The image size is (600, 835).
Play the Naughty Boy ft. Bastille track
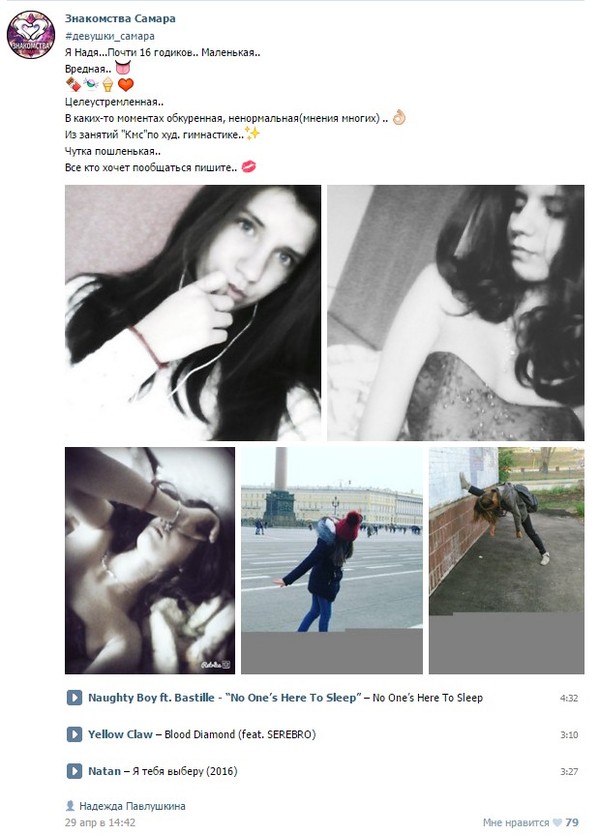pyautogui.click(x=74, y=698)
